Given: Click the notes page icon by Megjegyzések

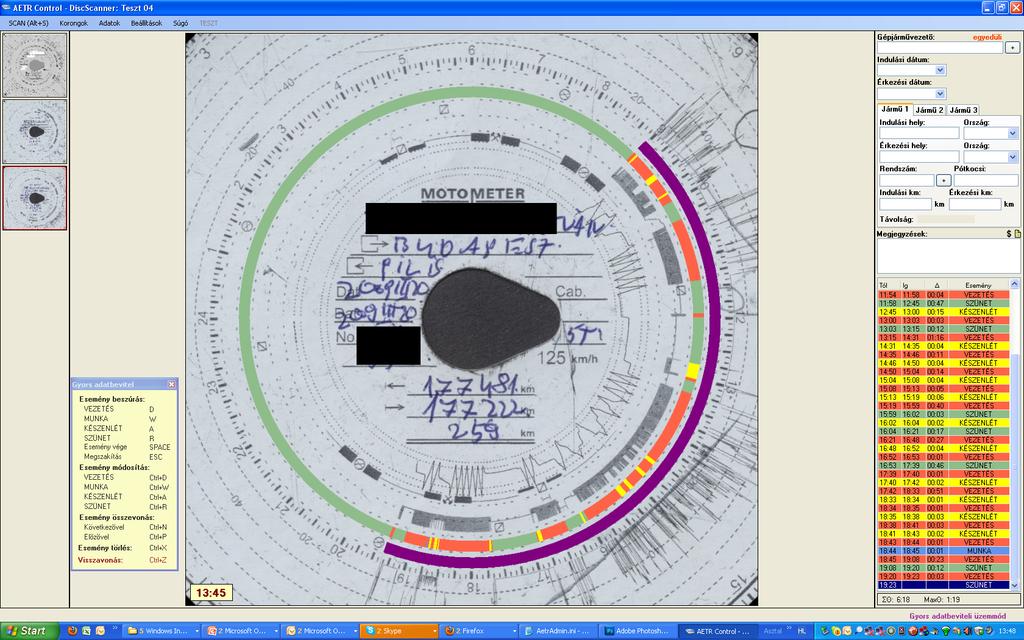Looking at the screenshot, I should (x=1017, y=234).
